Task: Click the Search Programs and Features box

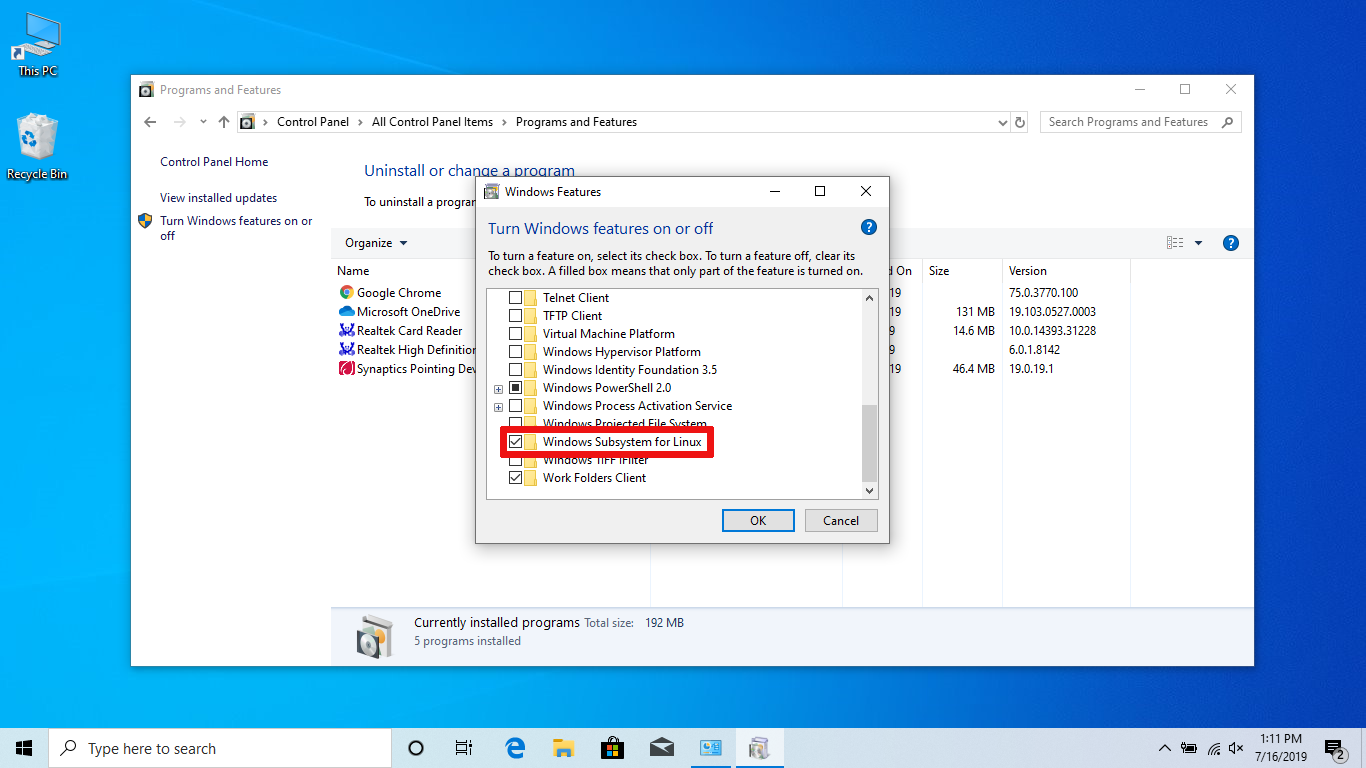Action: [x=1130, y=122]
